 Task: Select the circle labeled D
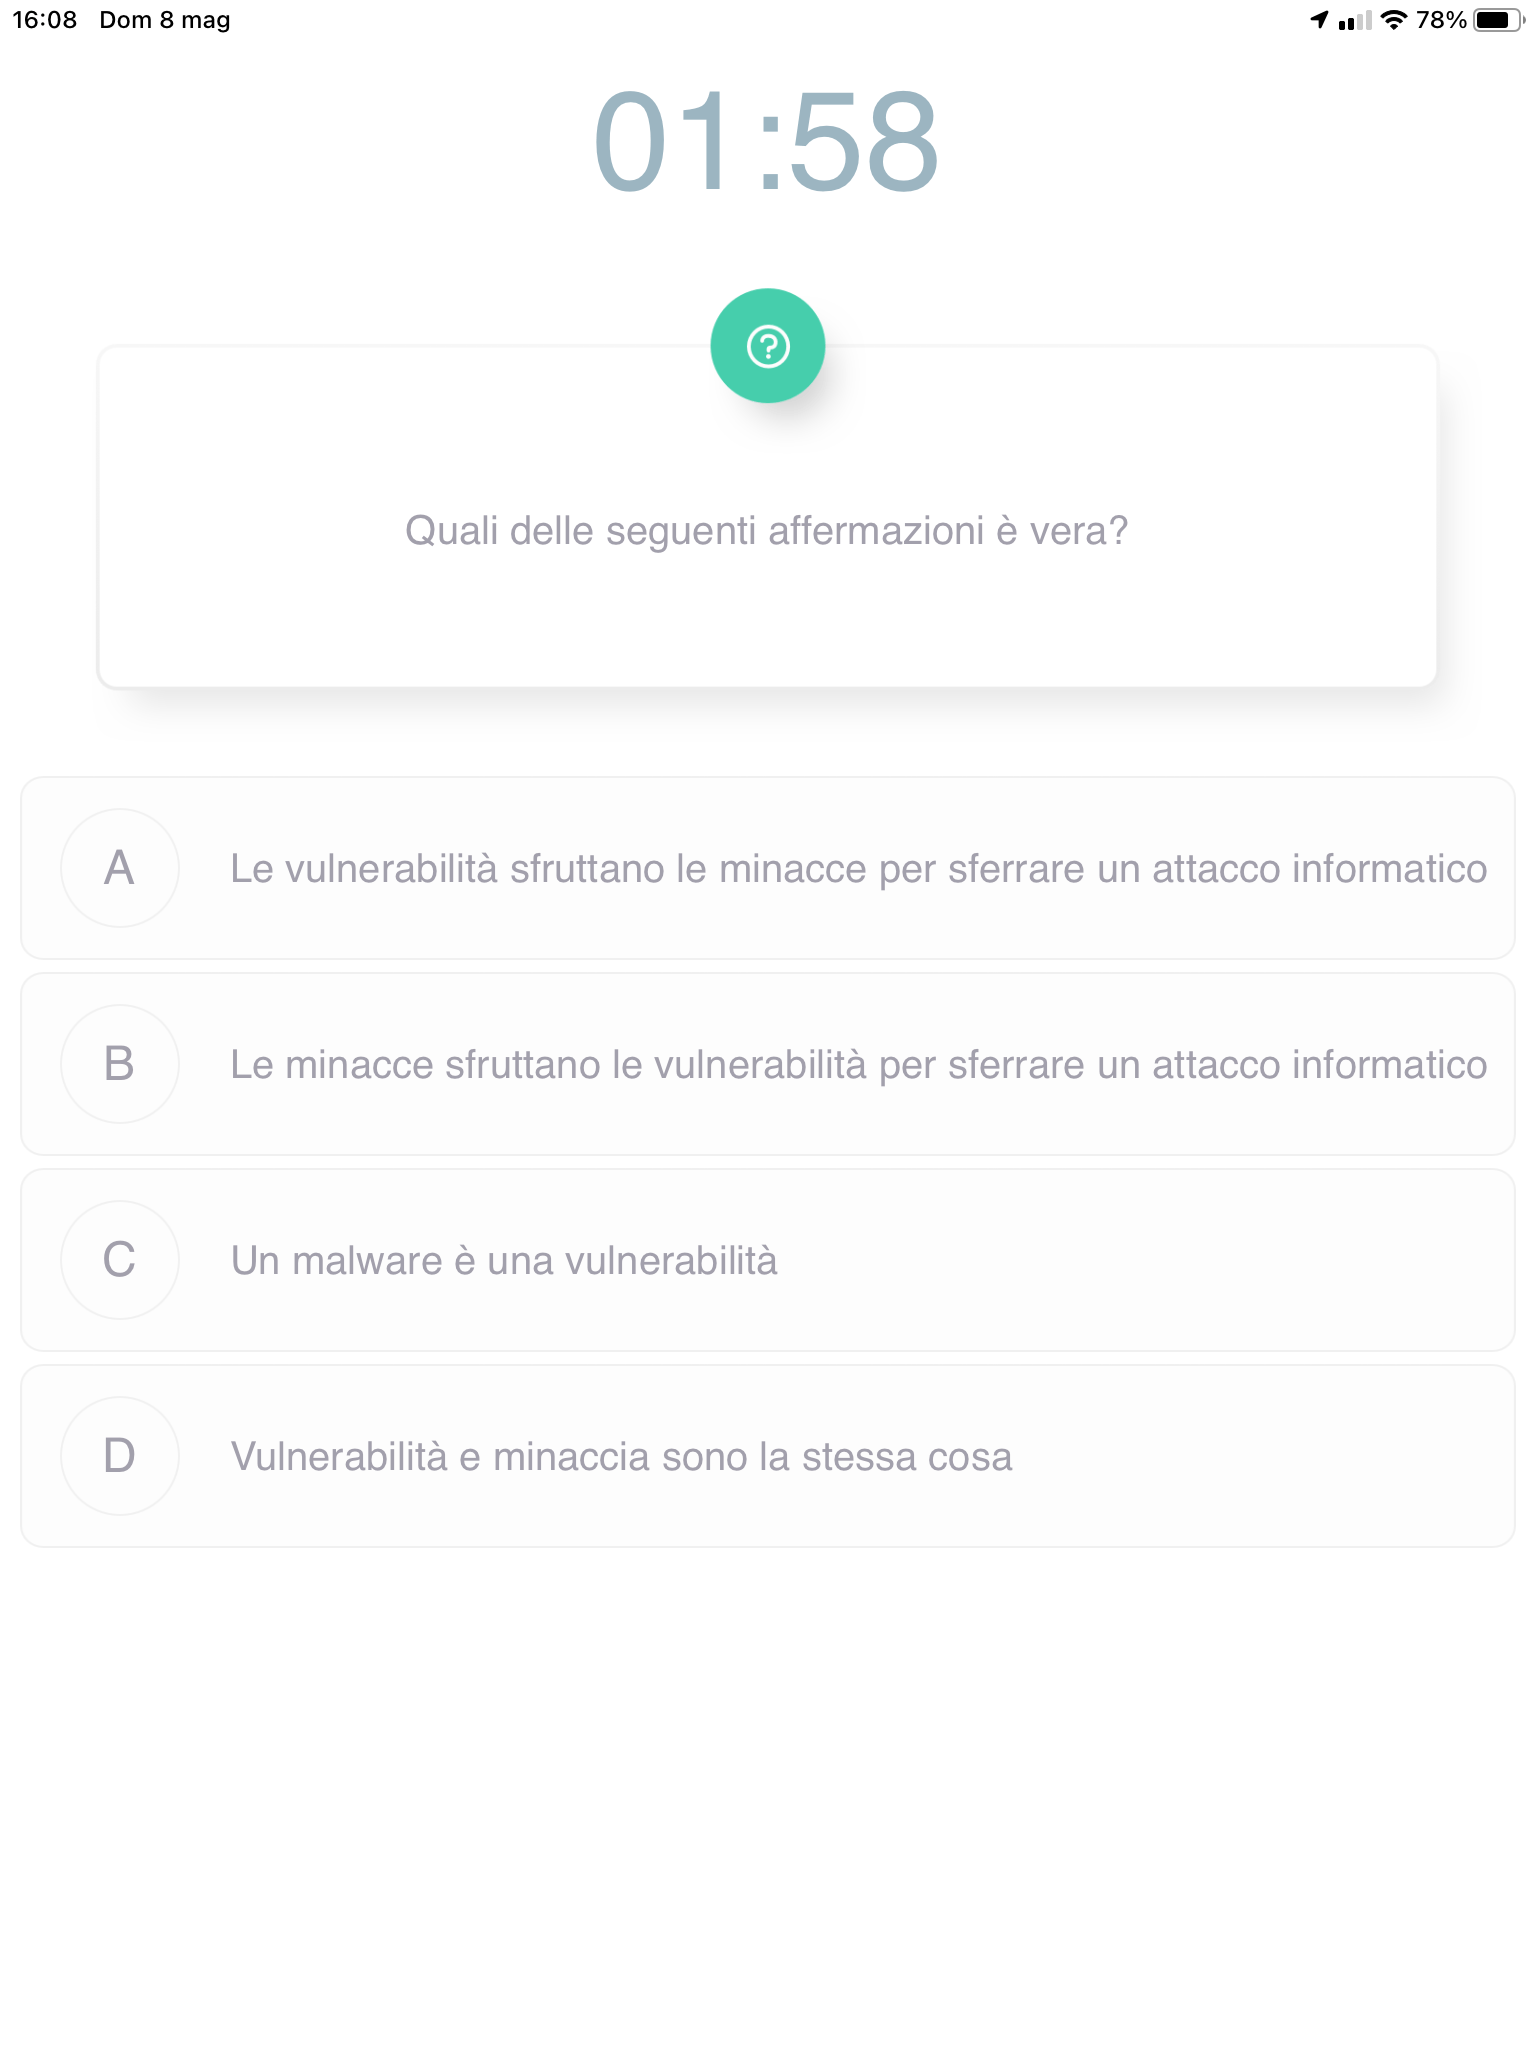[120, 1456]
